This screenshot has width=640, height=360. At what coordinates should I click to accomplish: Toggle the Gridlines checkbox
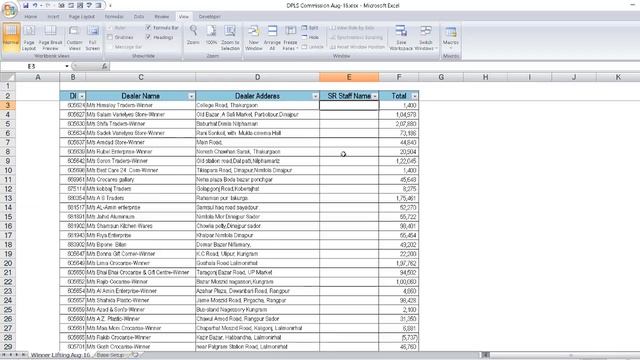[110, 37]
